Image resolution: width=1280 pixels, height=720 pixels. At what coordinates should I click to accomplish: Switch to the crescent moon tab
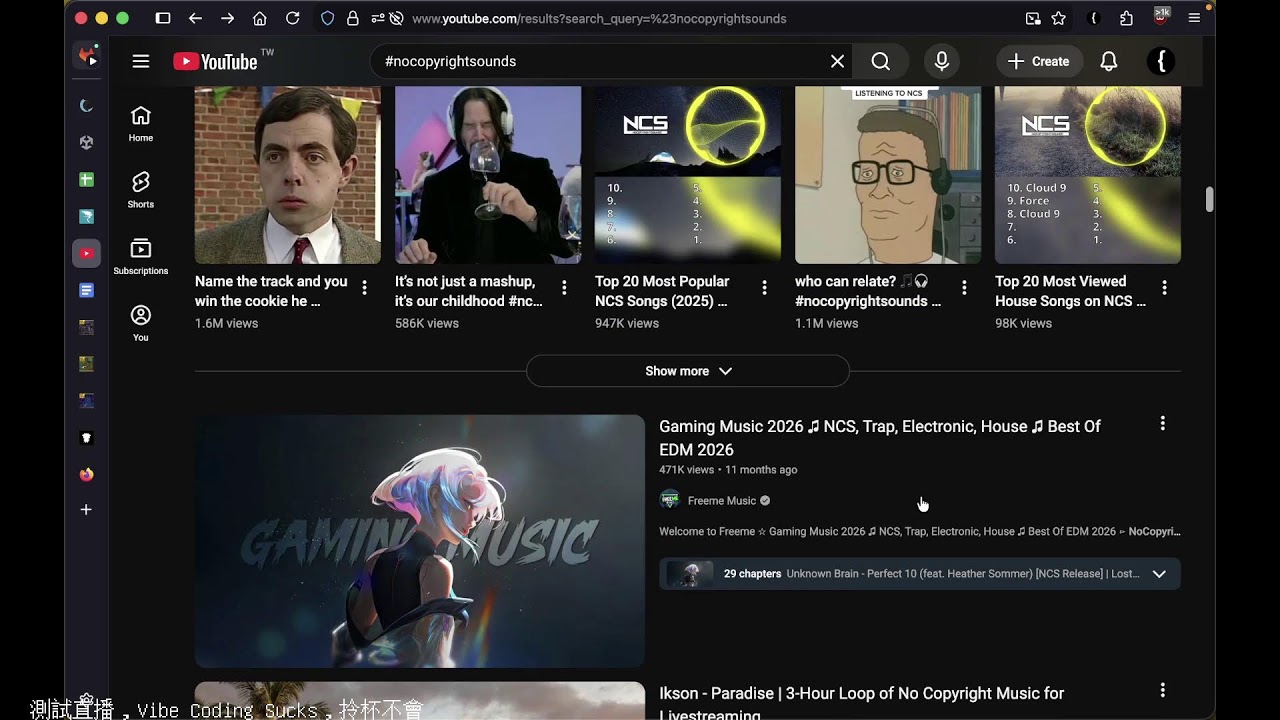tap(87, 106)
